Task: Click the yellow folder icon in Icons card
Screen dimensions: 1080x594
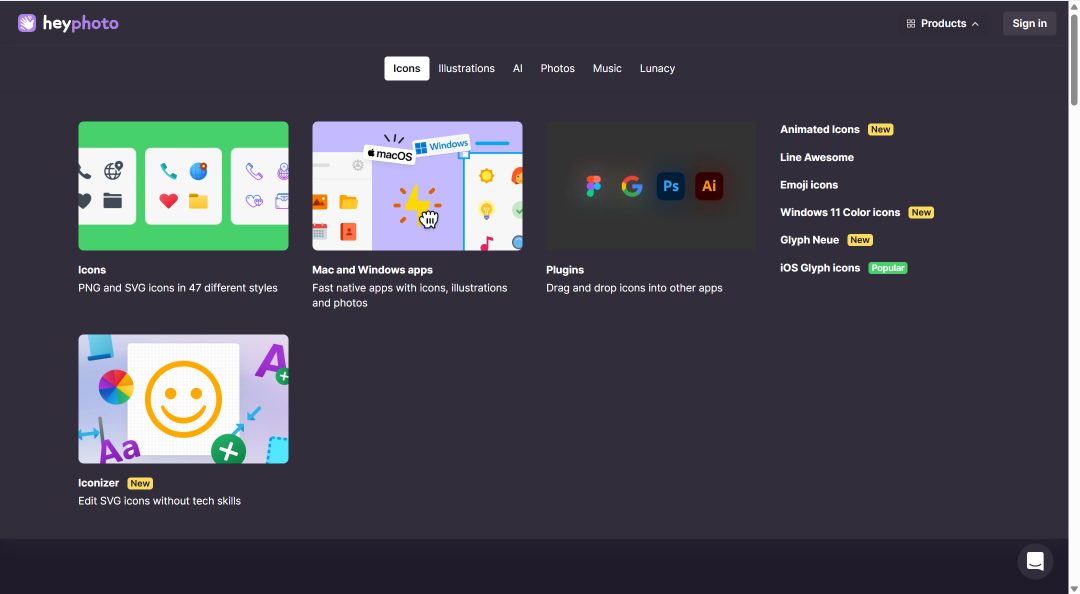Action: click(198, 201)
